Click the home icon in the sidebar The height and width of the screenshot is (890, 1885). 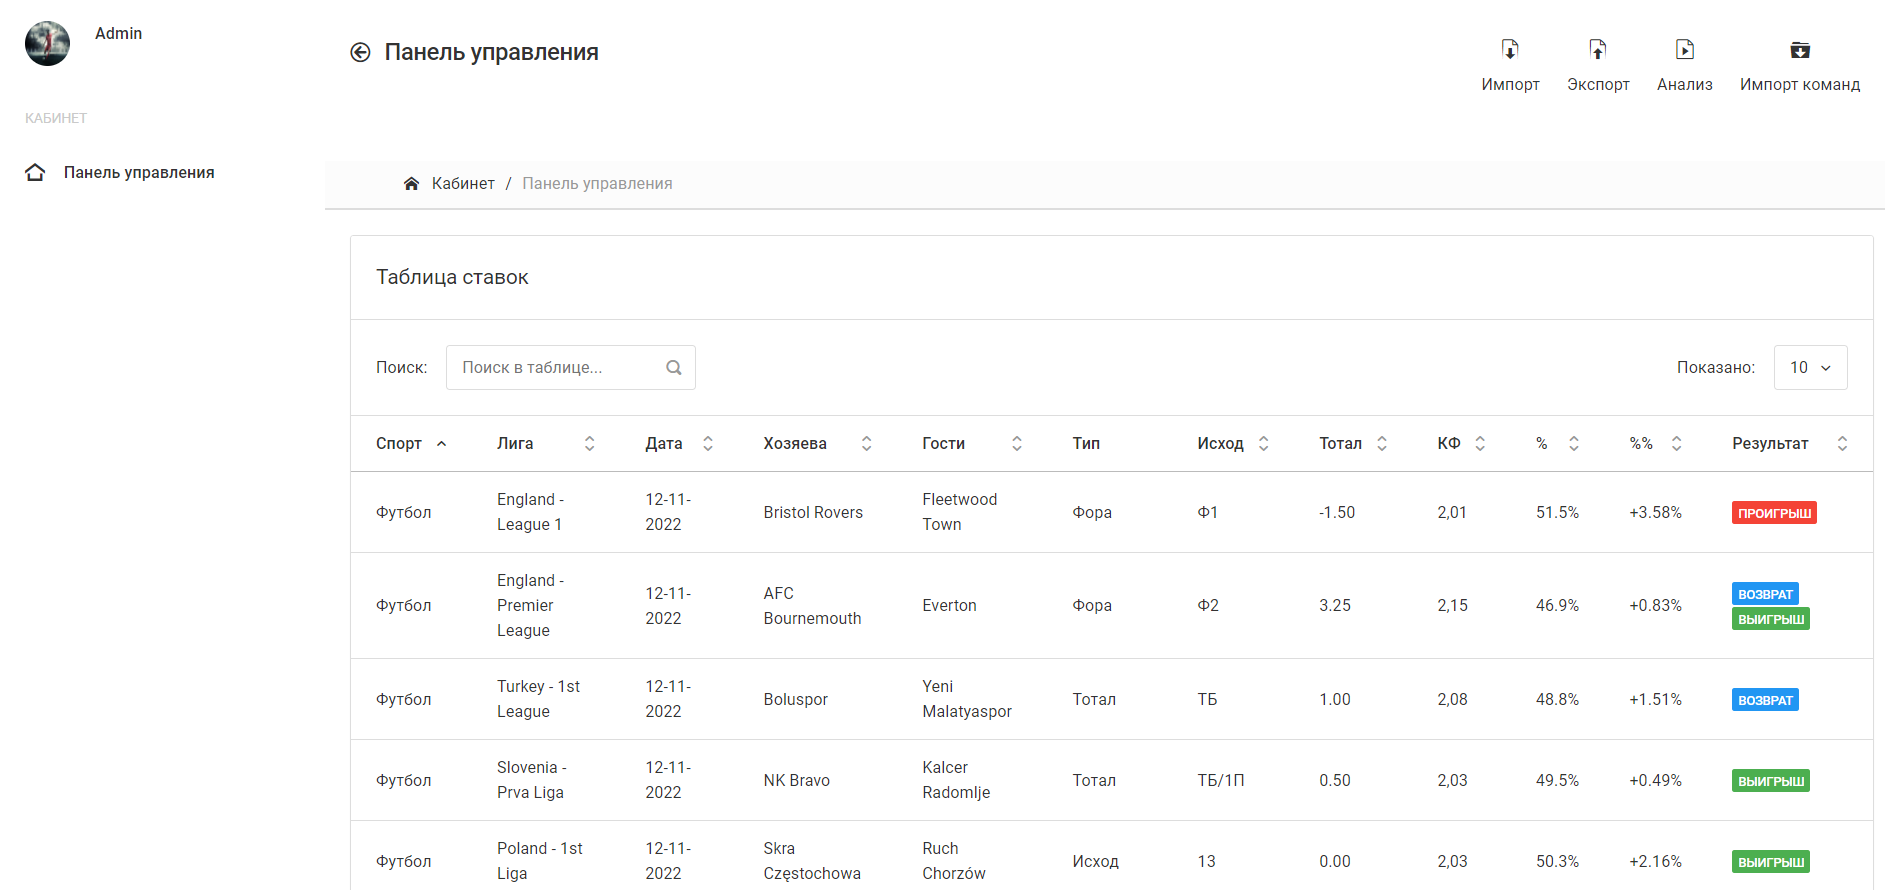36,172
